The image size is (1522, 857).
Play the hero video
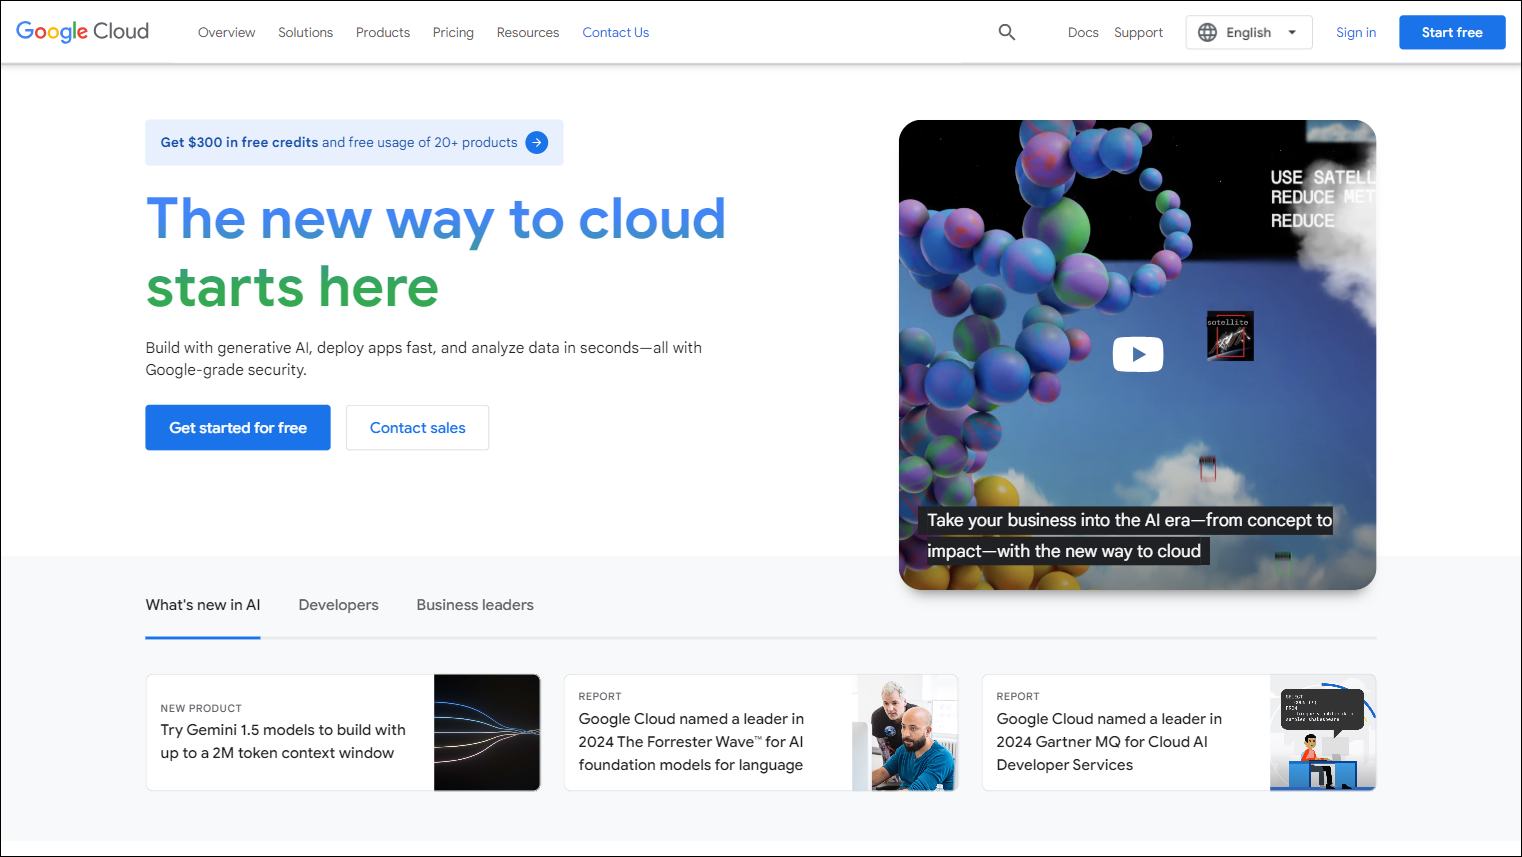point(1138,354)
